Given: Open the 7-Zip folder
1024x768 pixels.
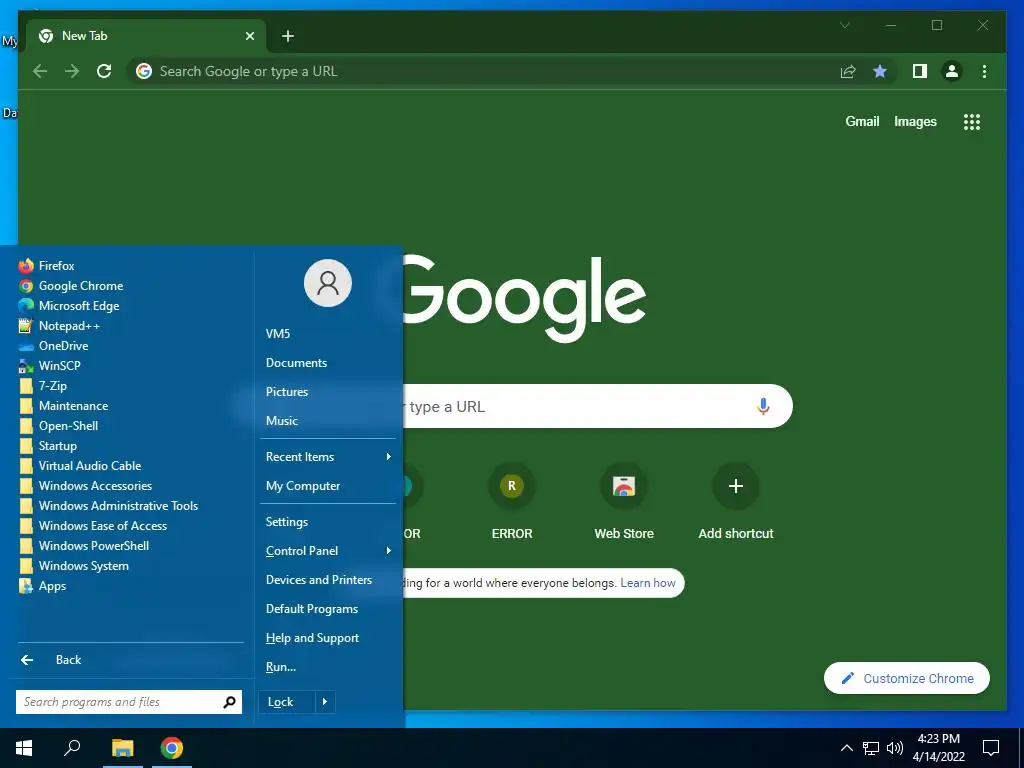Looking at the screenshot, I should (43, 386).
